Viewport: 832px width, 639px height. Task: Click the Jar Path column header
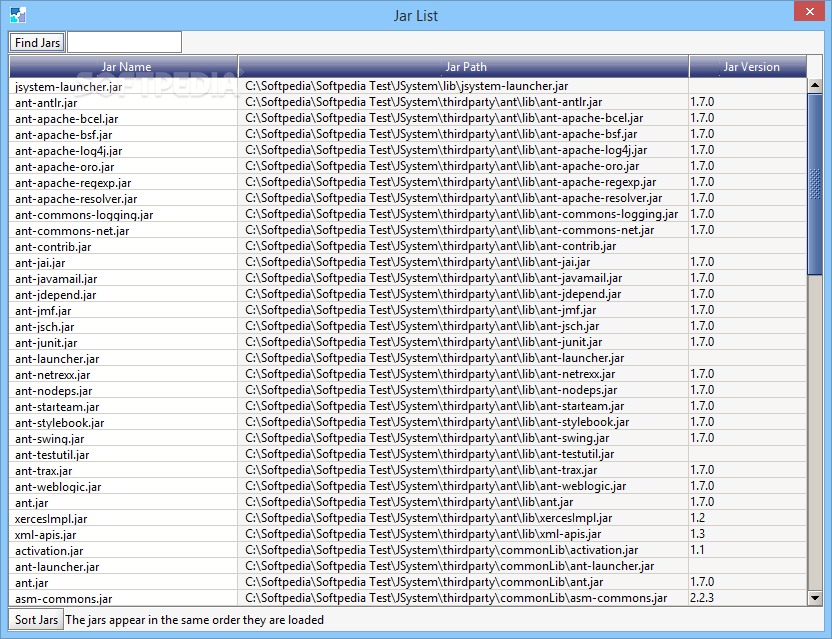pos(464,67)
